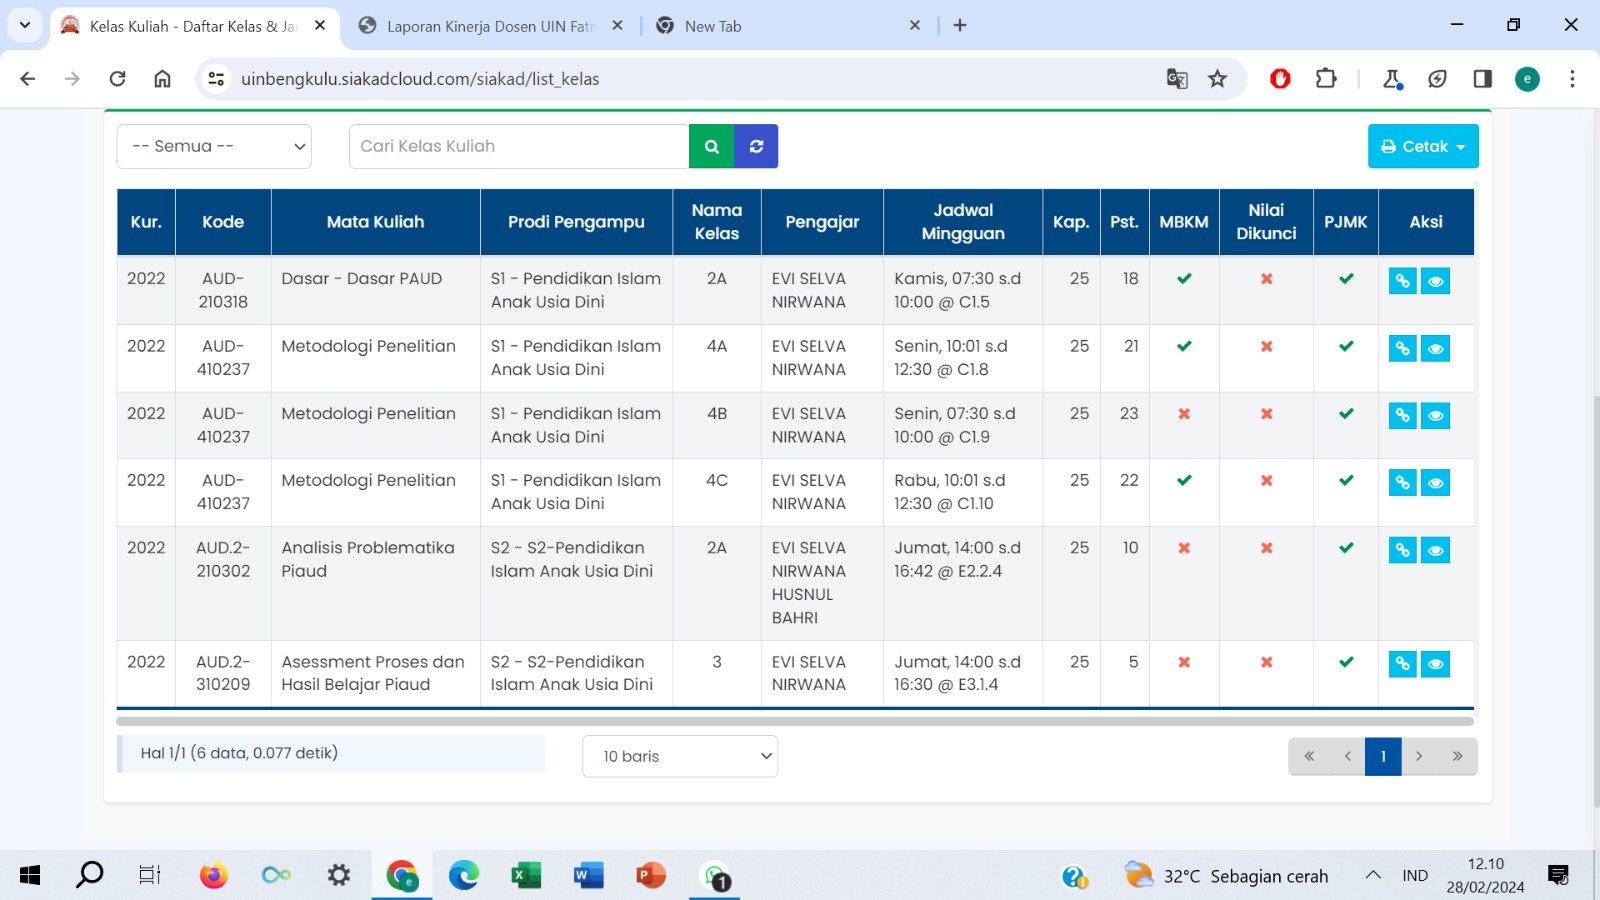Image resolution: width=1600 pixels, height=900 pixels.
Task: Click the Cari Kelas Kuliah search field
Action: 518,146
